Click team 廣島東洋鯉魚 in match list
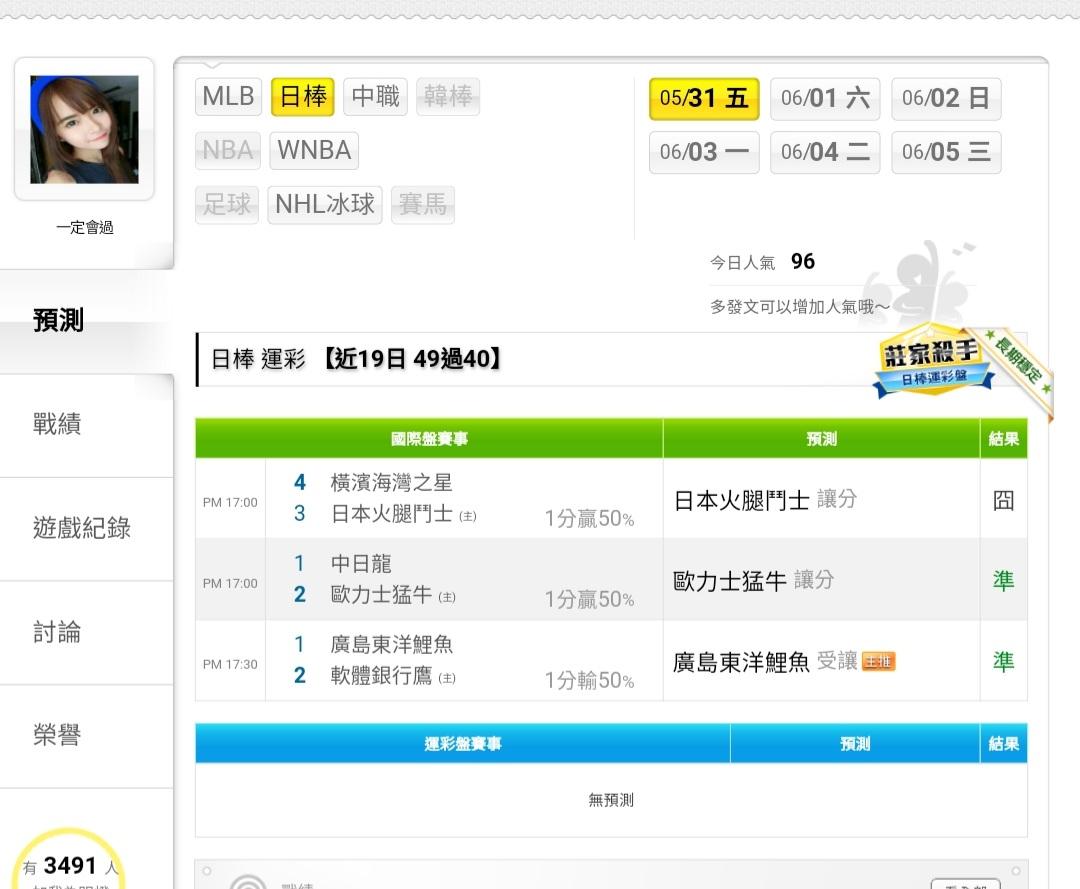 [x=391, y=645]
